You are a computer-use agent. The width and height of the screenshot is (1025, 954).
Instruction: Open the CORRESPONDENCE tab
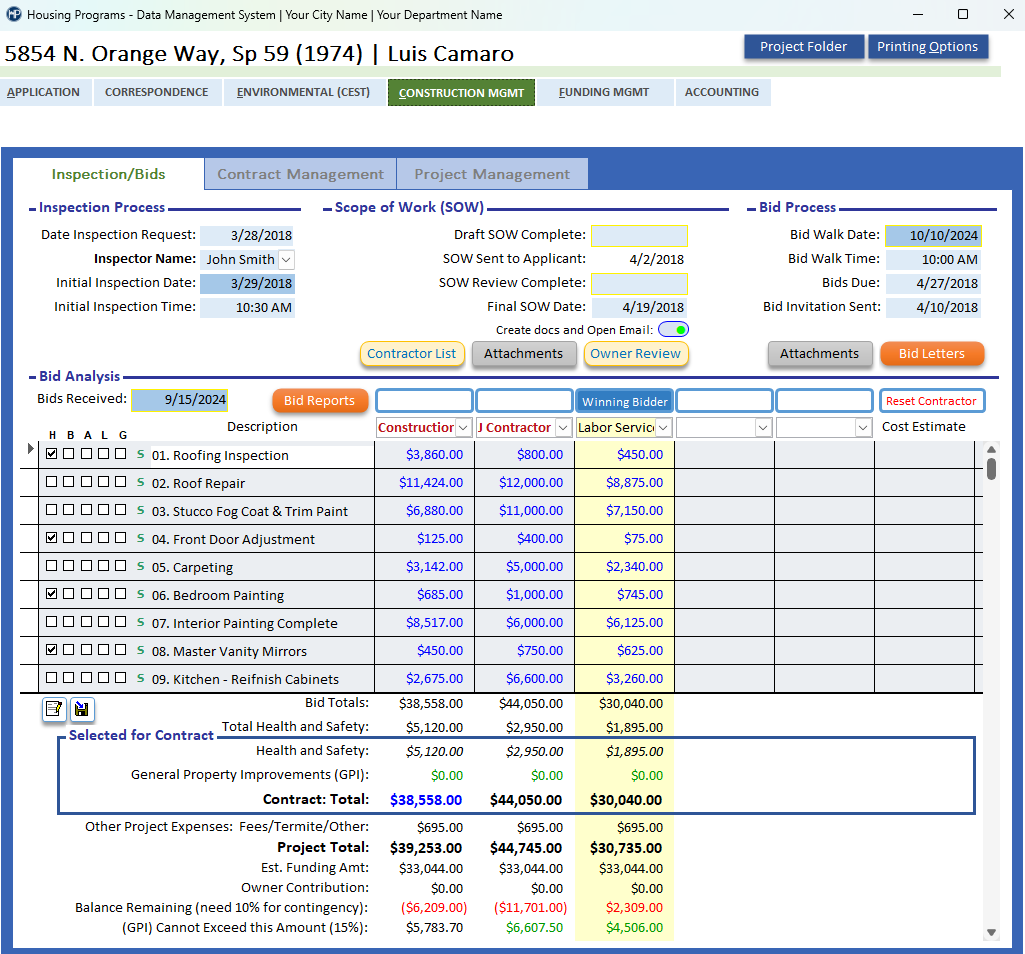tap(157, 92)
